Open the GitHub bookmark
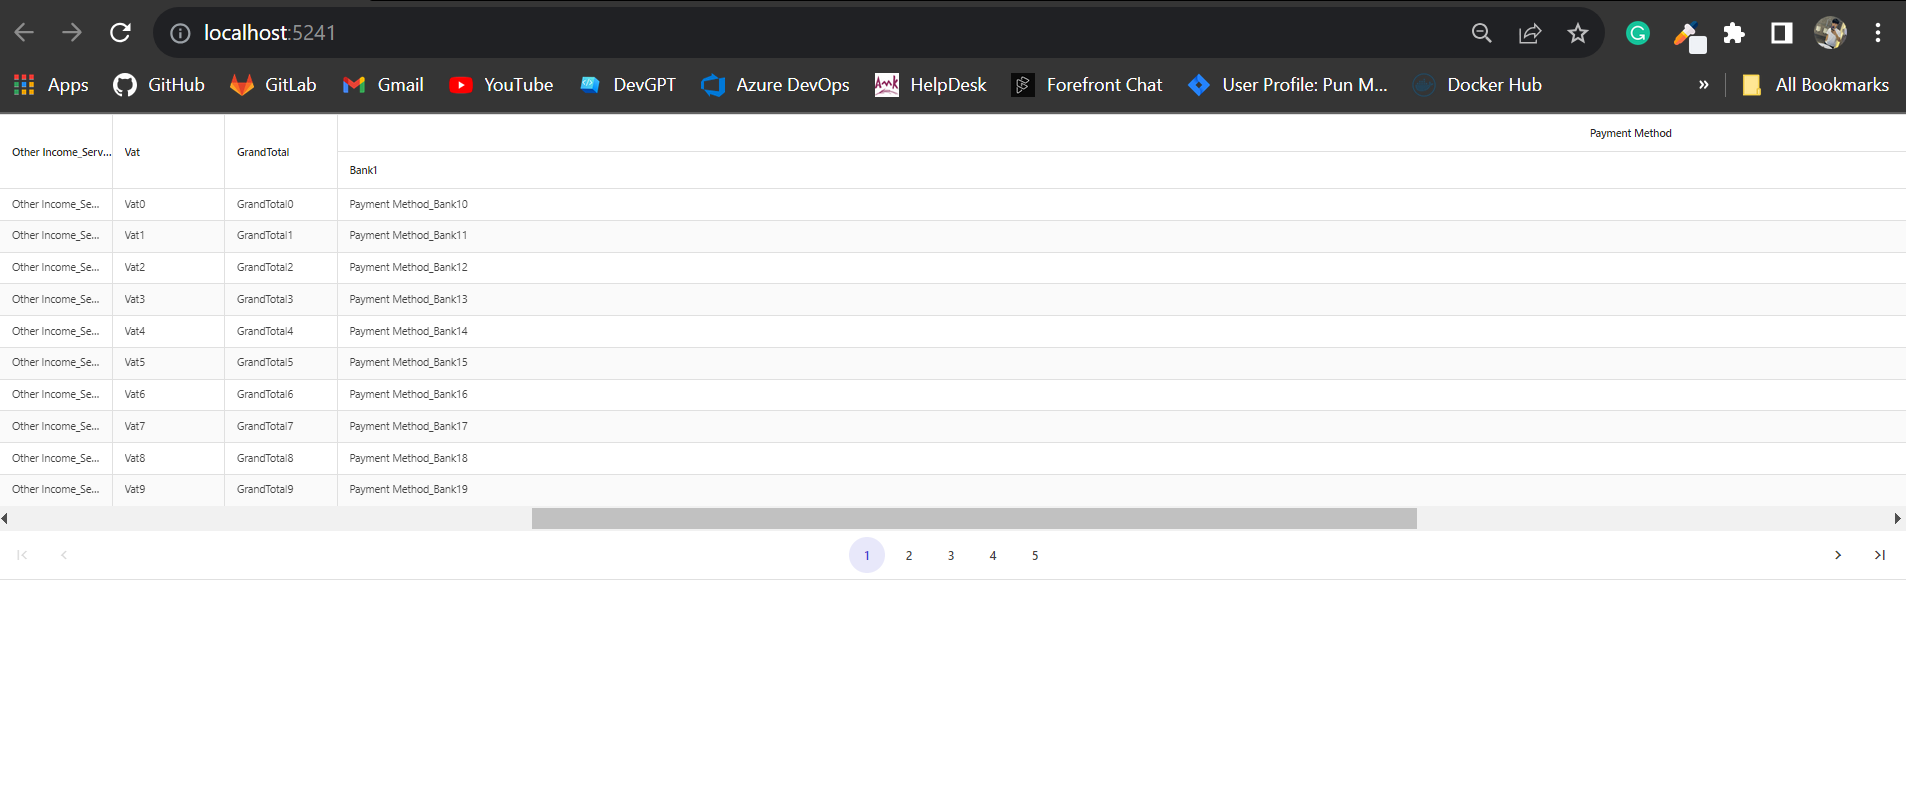 coord(159,85)
